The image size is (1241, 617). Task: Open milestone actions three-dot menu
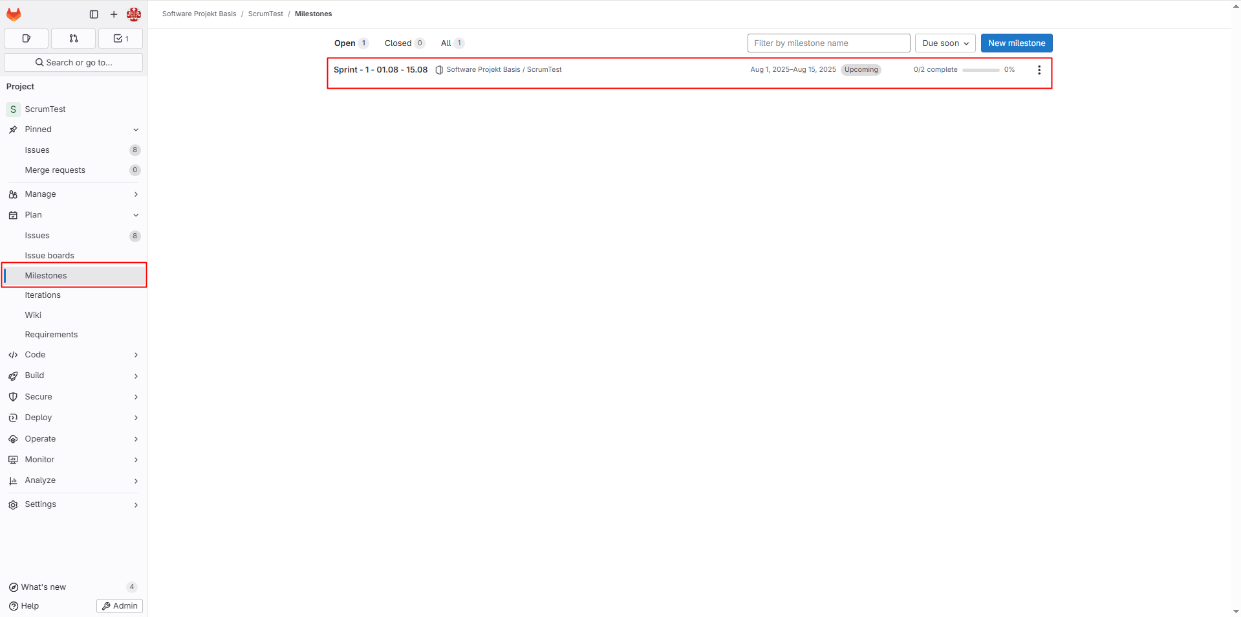pyautogui.click(x=1039, y=70)
